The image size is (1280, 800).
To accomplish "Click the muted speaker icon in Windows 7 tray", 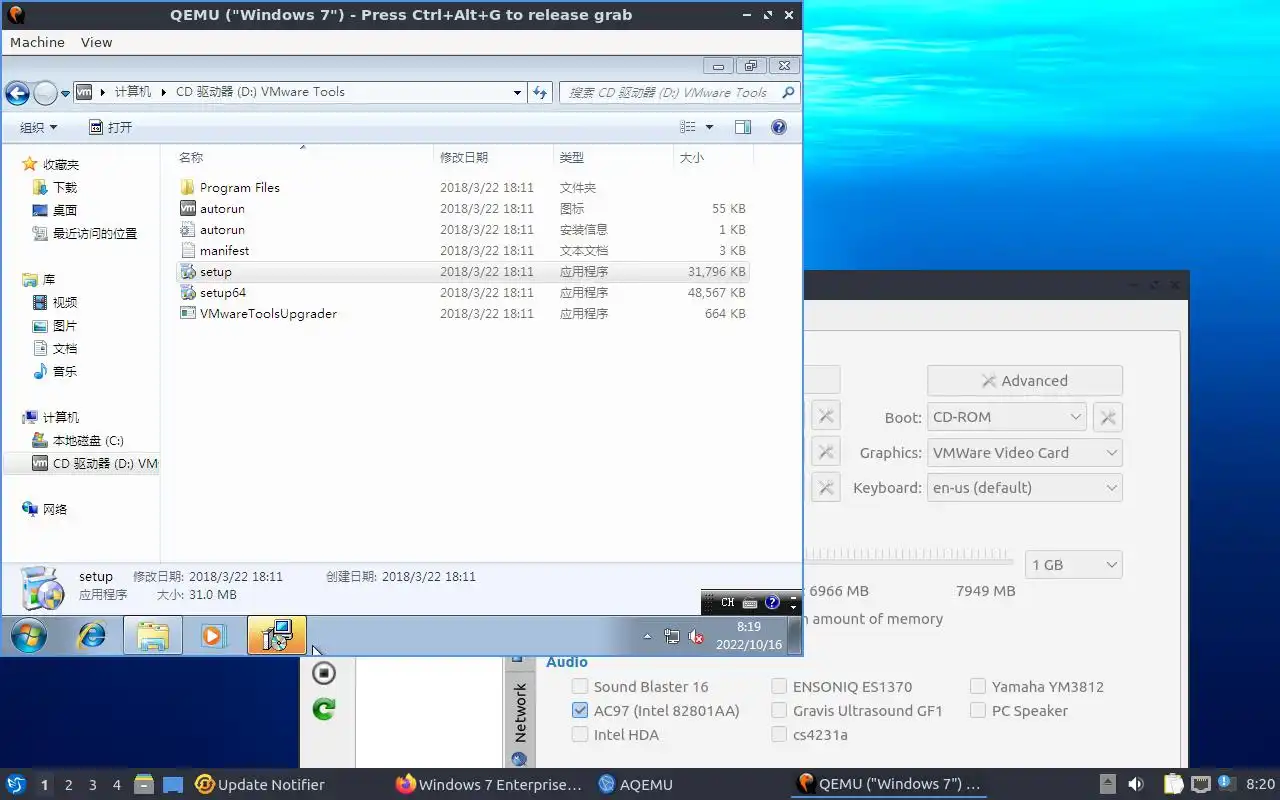I will click(697, 636).
